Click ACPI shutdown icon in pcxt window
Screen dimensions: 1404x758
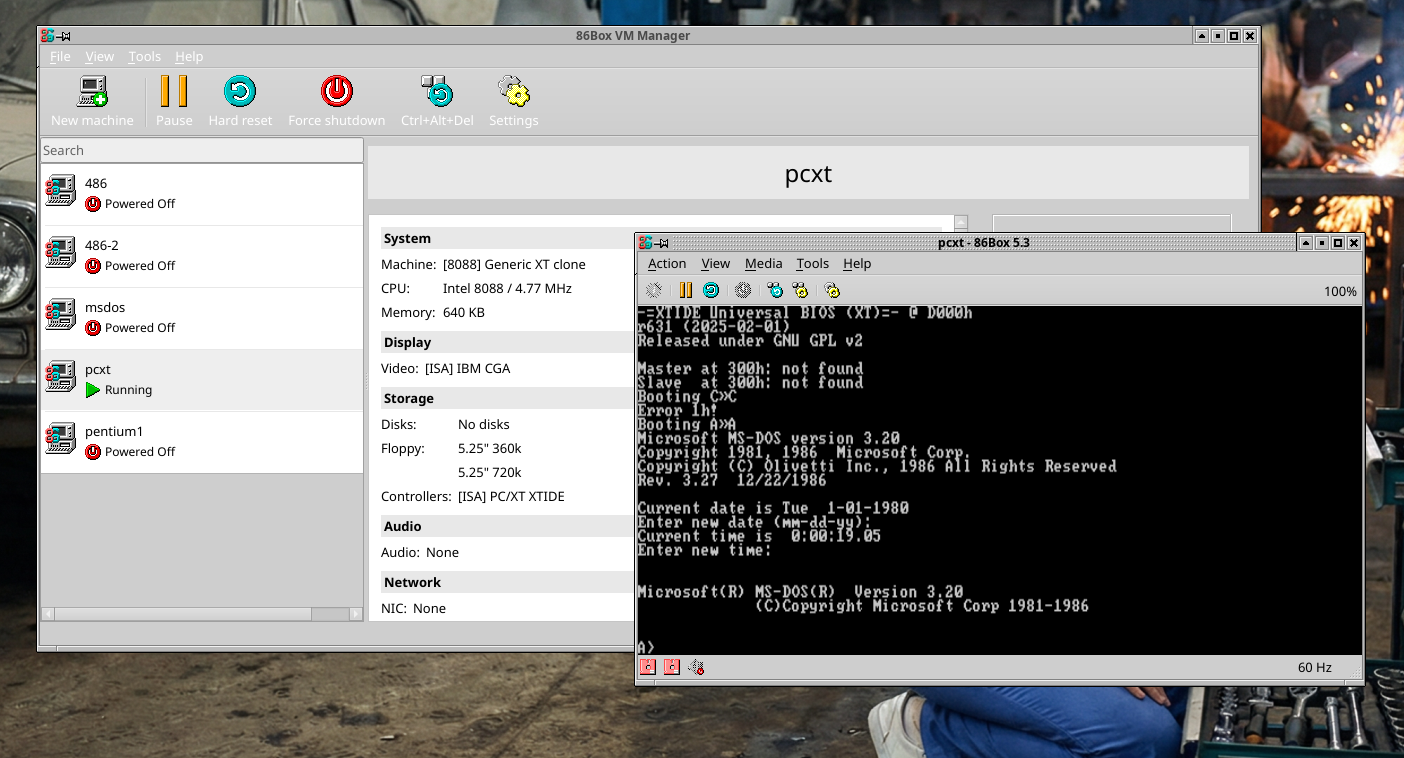coord(742,290)
